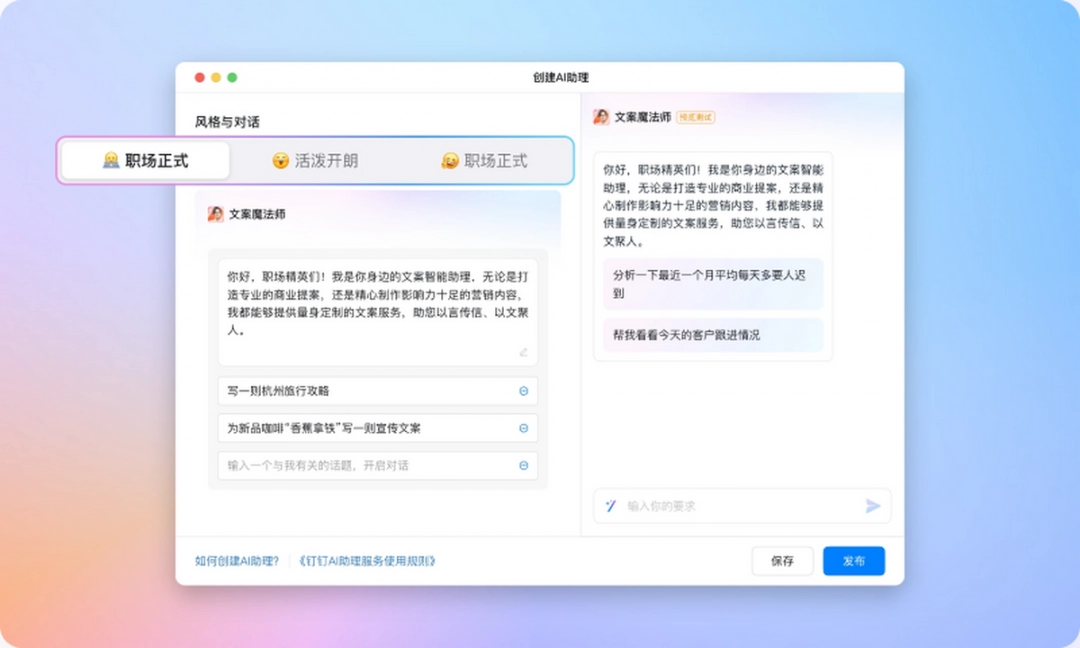Image resolution: width=1080 pixels, height=648 pixels.
Task: Click the magic wand icon in 输入你的要求 field
Action: [x=611, y=506]
